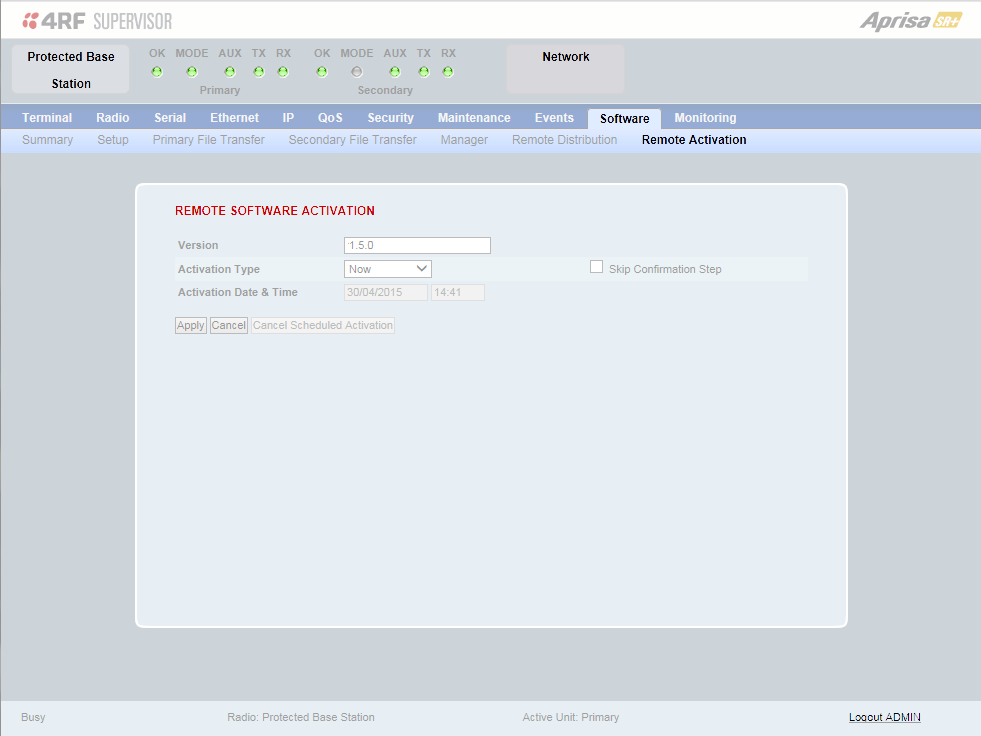Select the Network panel button
The height and width of the screenshot is (736, 981).
pyautogui.click(x=566, y=69)
